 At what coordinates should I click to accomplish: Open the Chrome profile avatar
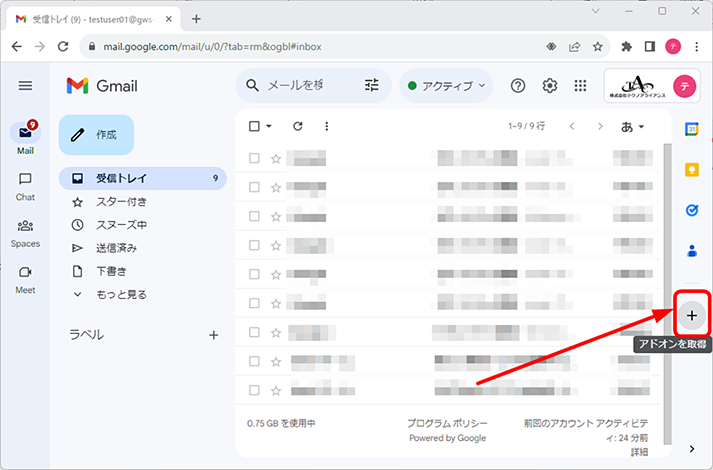click(673, 46)
